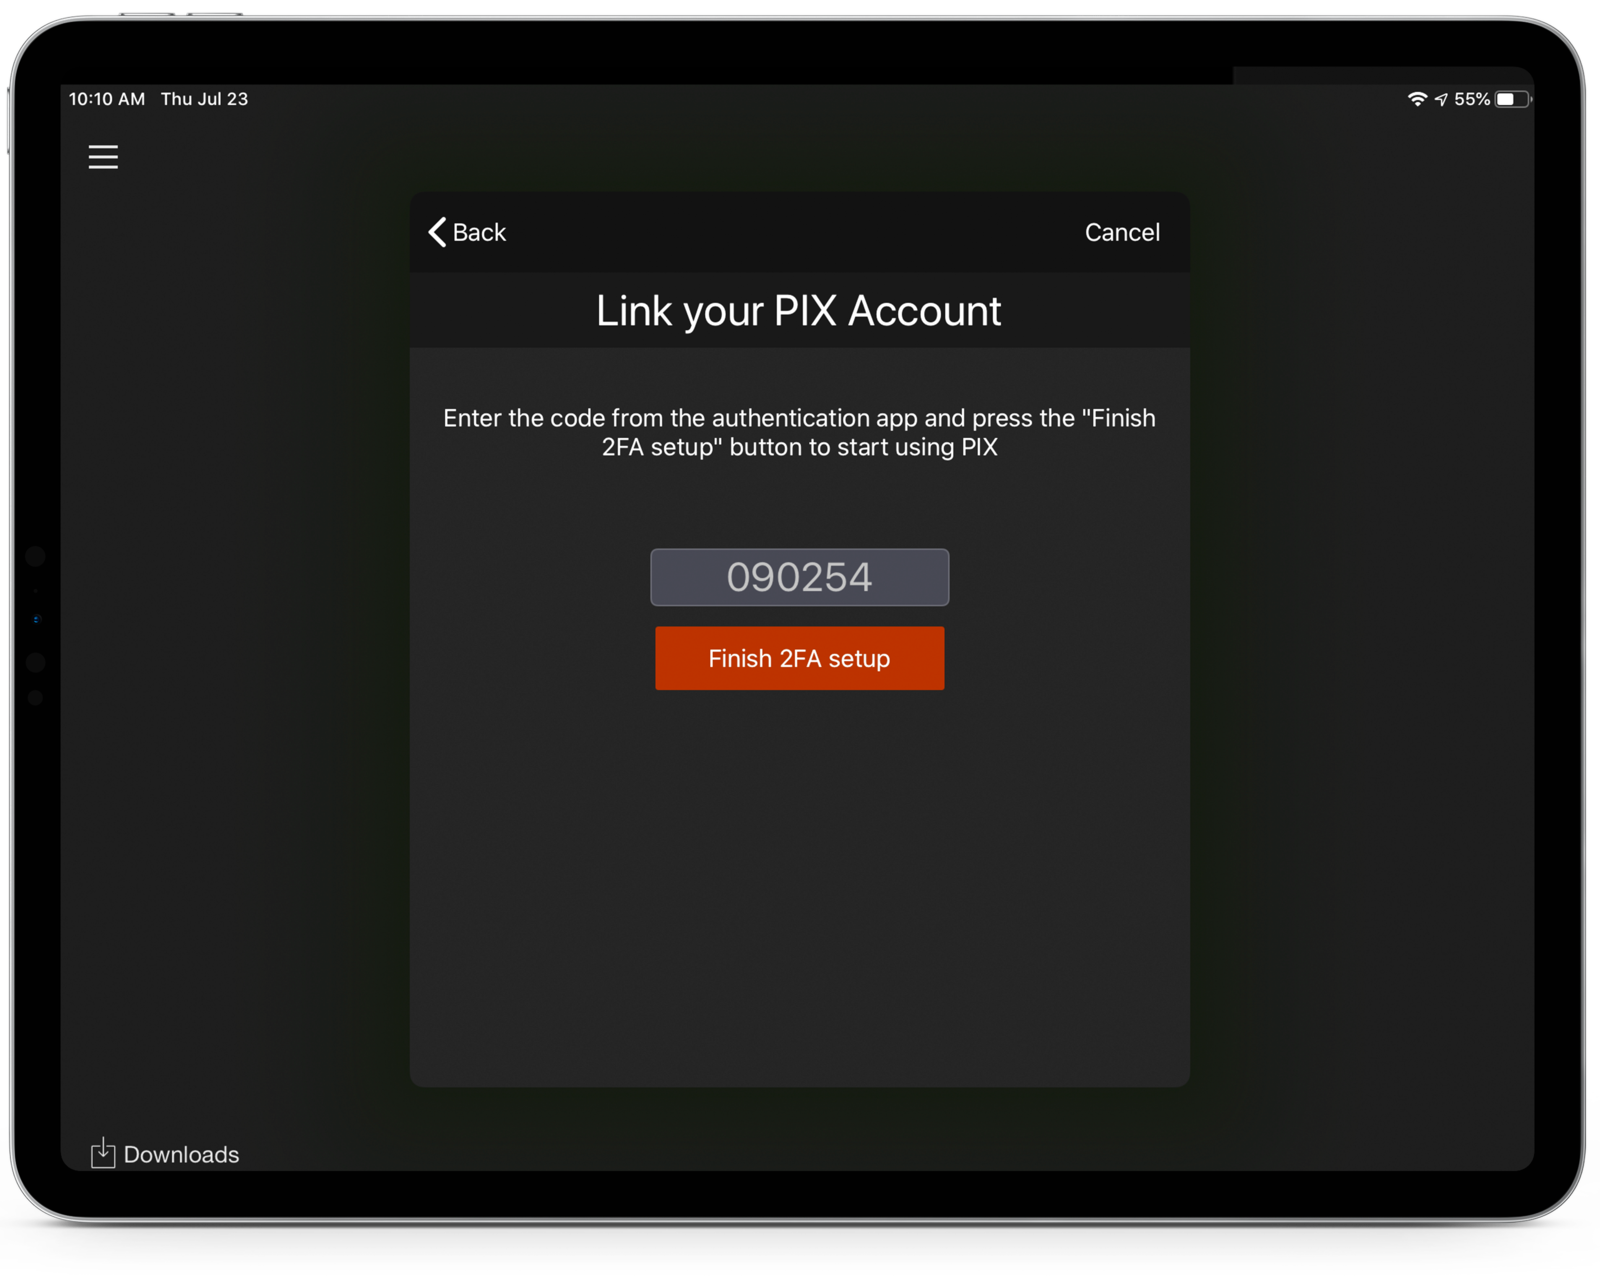Image resolution: width=1600 pixels, height=1279 pixels.
Task: Cancel the PIX account linking
Action: [1122, 232]
